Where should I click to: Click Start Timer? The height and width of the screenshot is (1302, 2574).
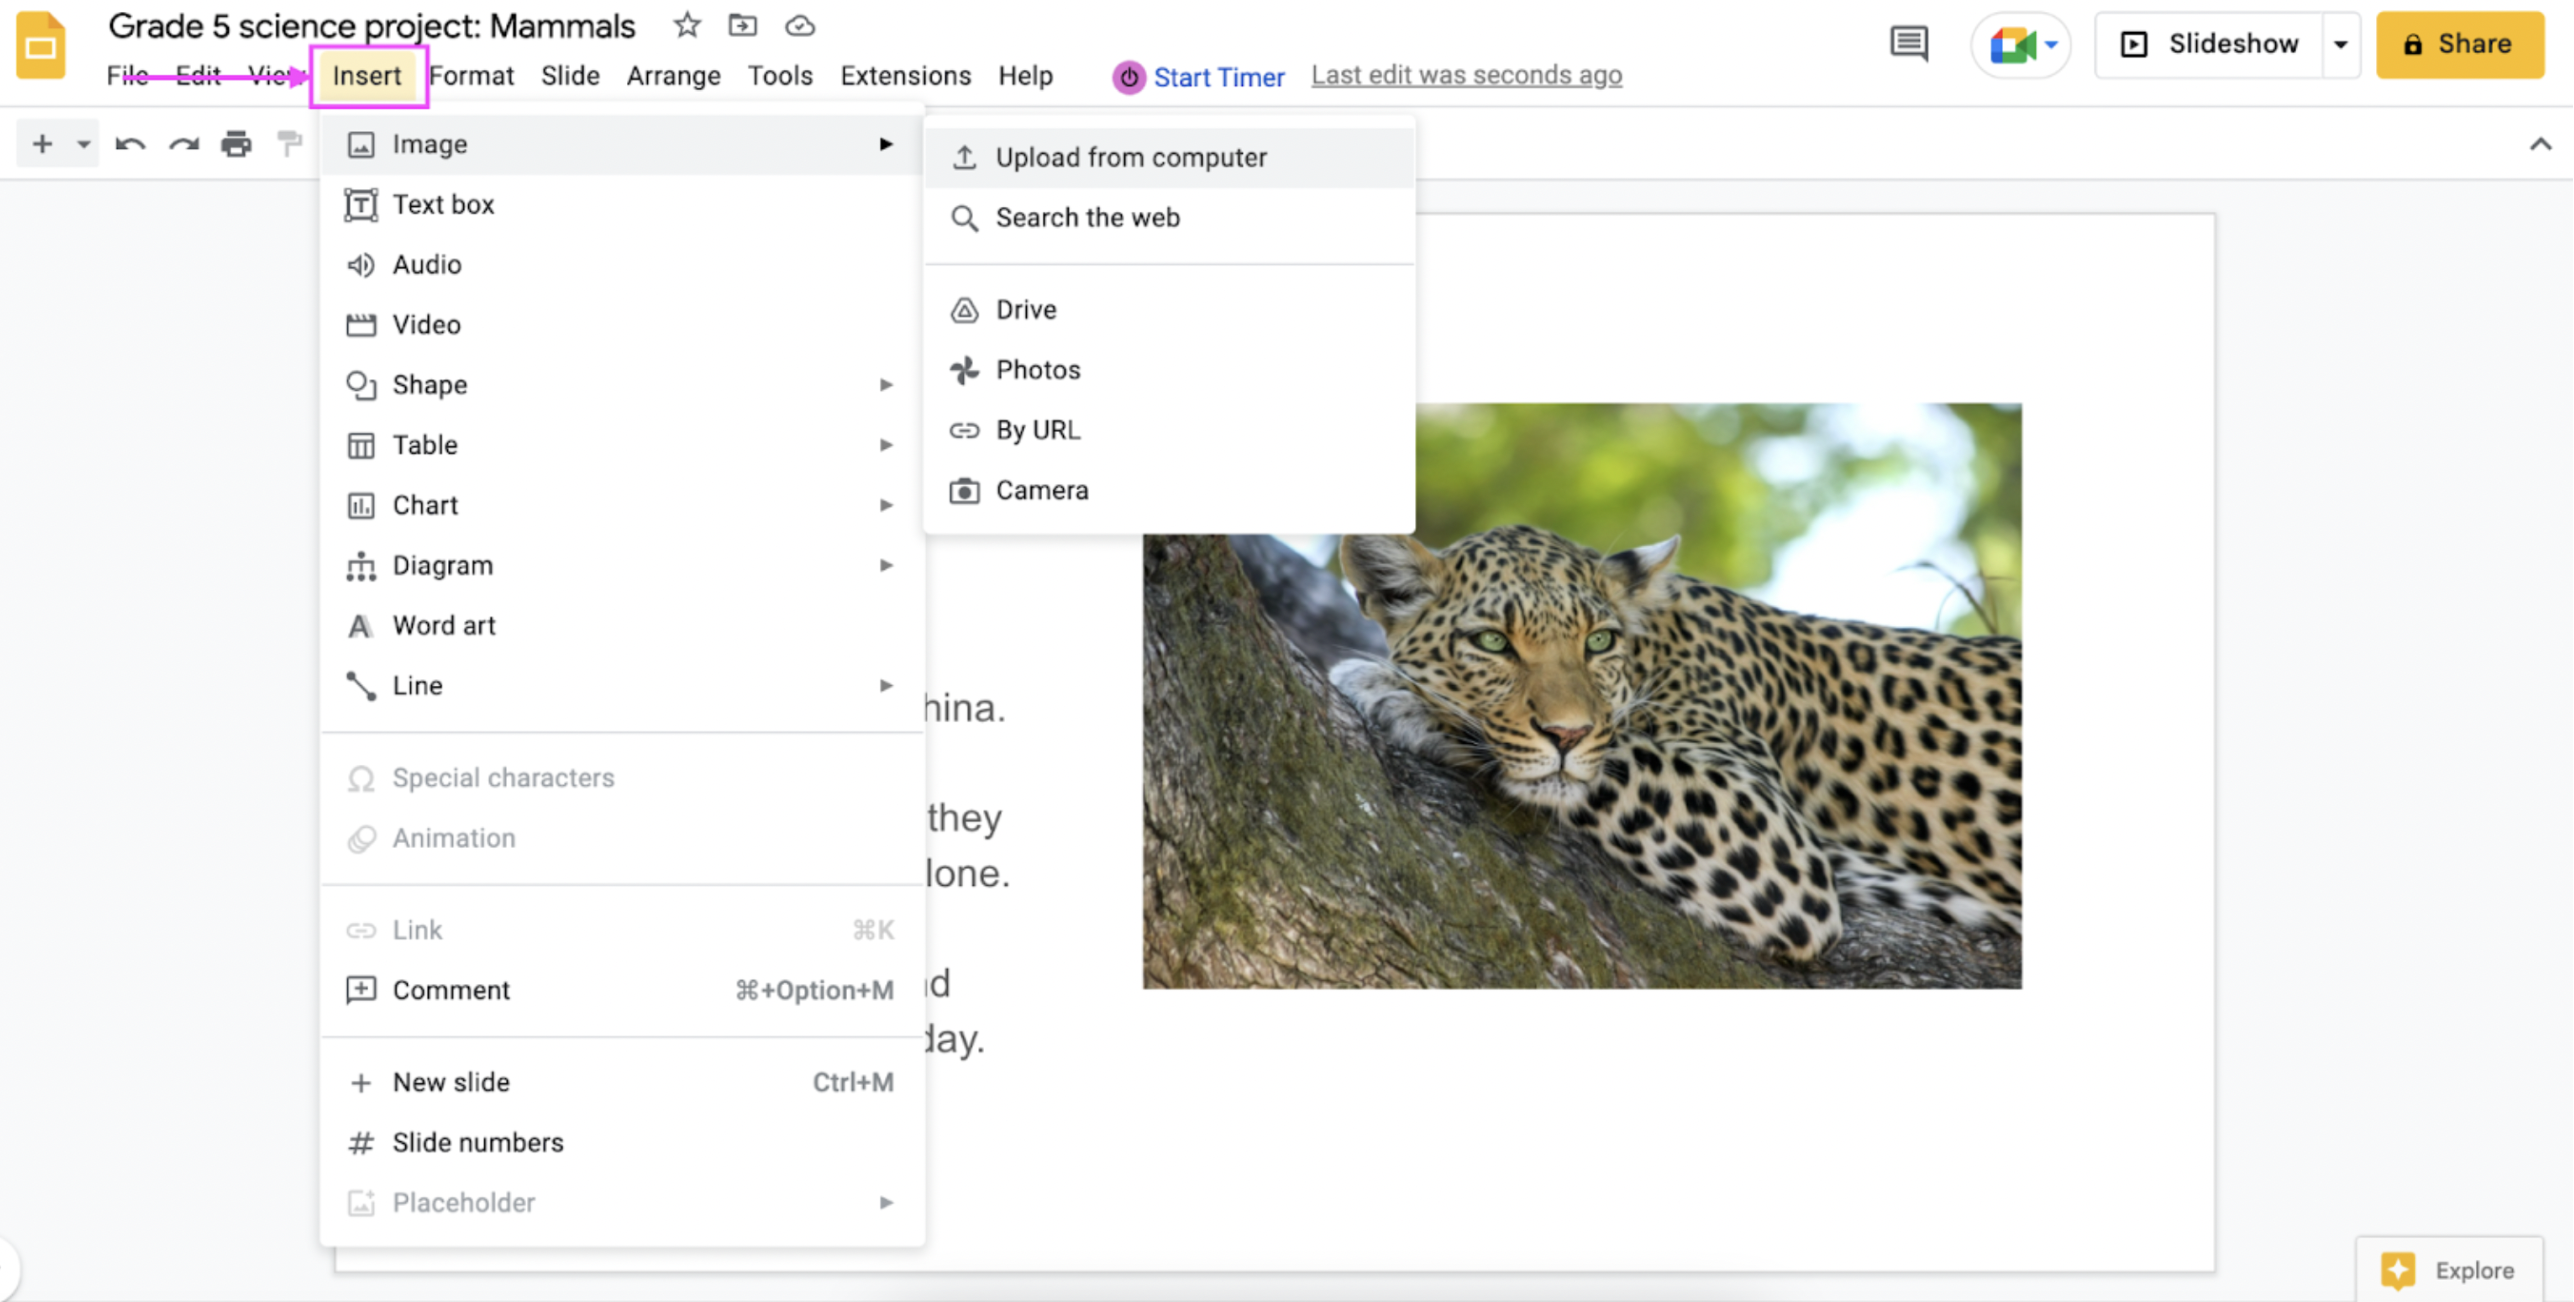pos(1198,77)
